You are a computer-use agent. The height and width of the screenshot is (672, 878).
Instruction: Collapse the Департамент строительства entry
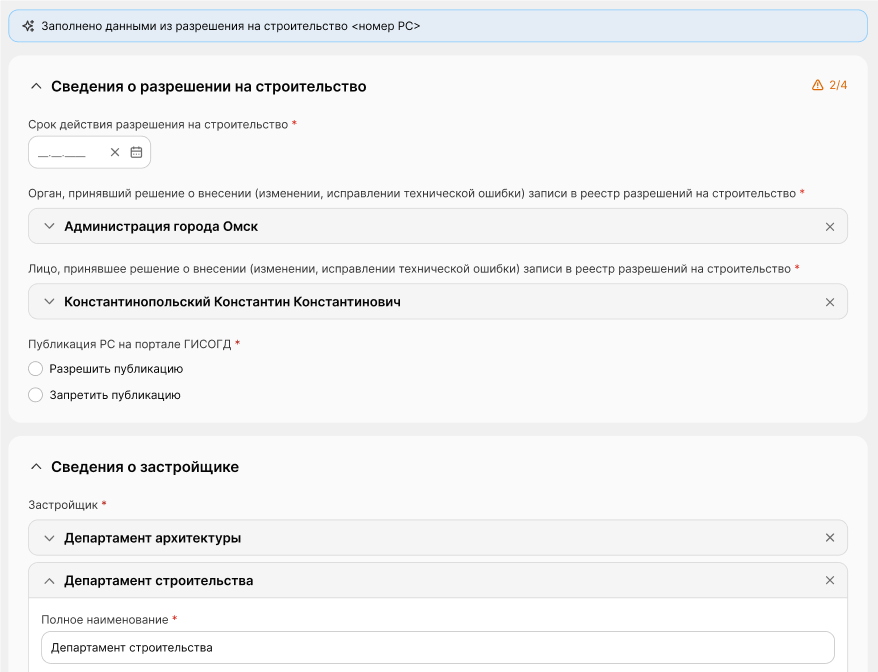coord(49,581)
